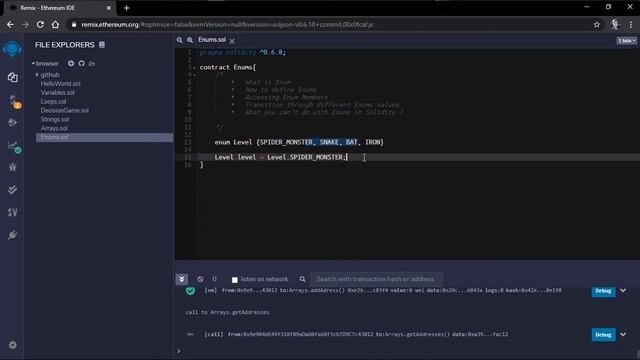Screen dimensions: 640x360
Task: Click the pragma solidity line
Action: (x=243, y=52)
